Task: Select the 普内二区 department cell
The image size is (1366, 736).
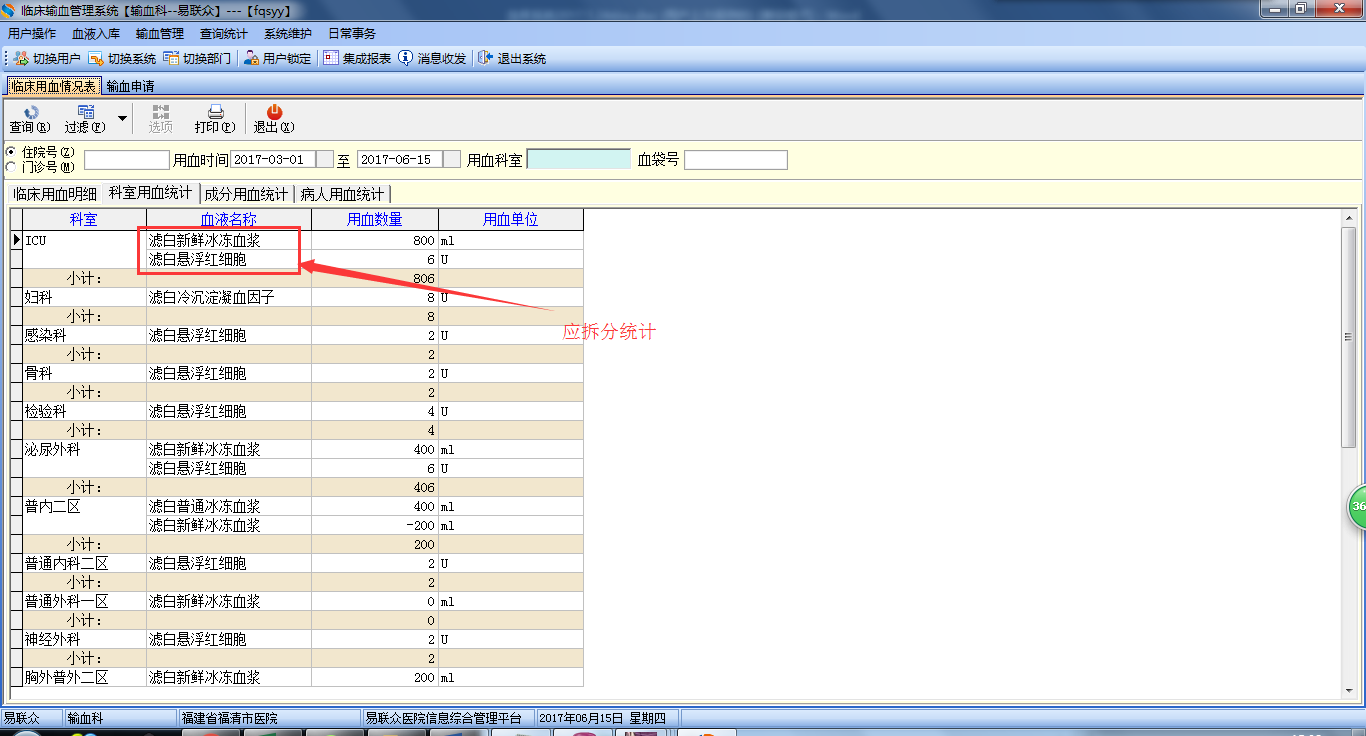Action: [x=84, y=507]
